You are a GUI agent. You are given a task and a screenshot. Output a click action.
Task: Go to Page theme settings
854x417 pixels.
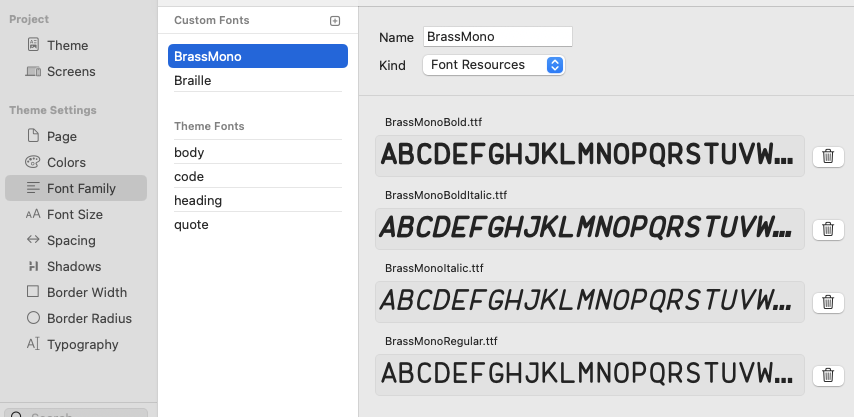pyautogui.click(x=61, y=136)
